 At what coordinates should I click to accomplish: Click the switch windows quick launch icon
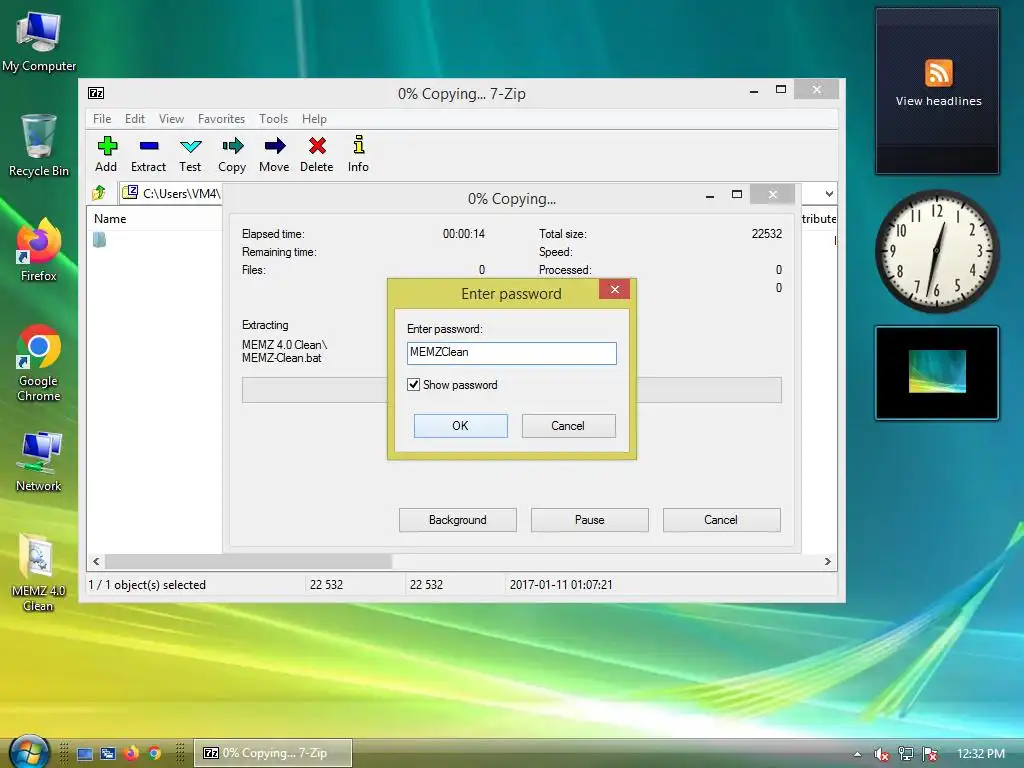[108, 754]
